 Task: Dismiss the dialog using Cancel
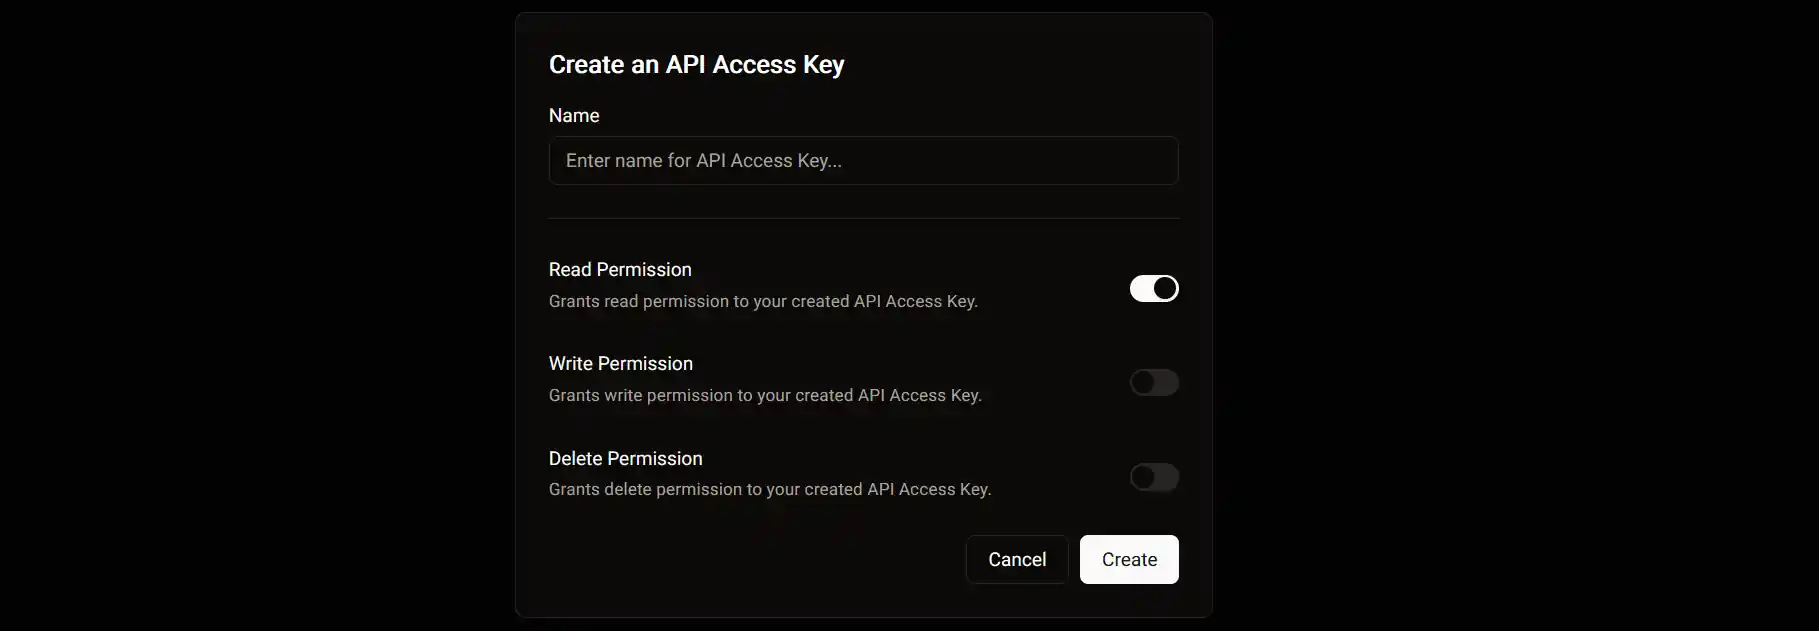tap(1016, 559)
